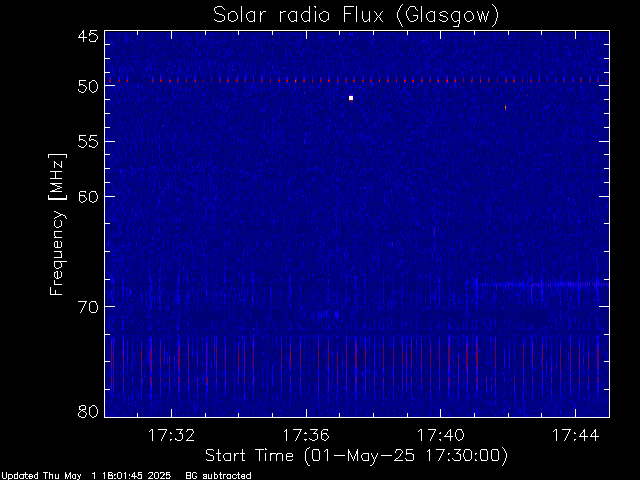Click the 60 MHz tick label
Viewport: 640px width, 480px height.
point(88,197)
